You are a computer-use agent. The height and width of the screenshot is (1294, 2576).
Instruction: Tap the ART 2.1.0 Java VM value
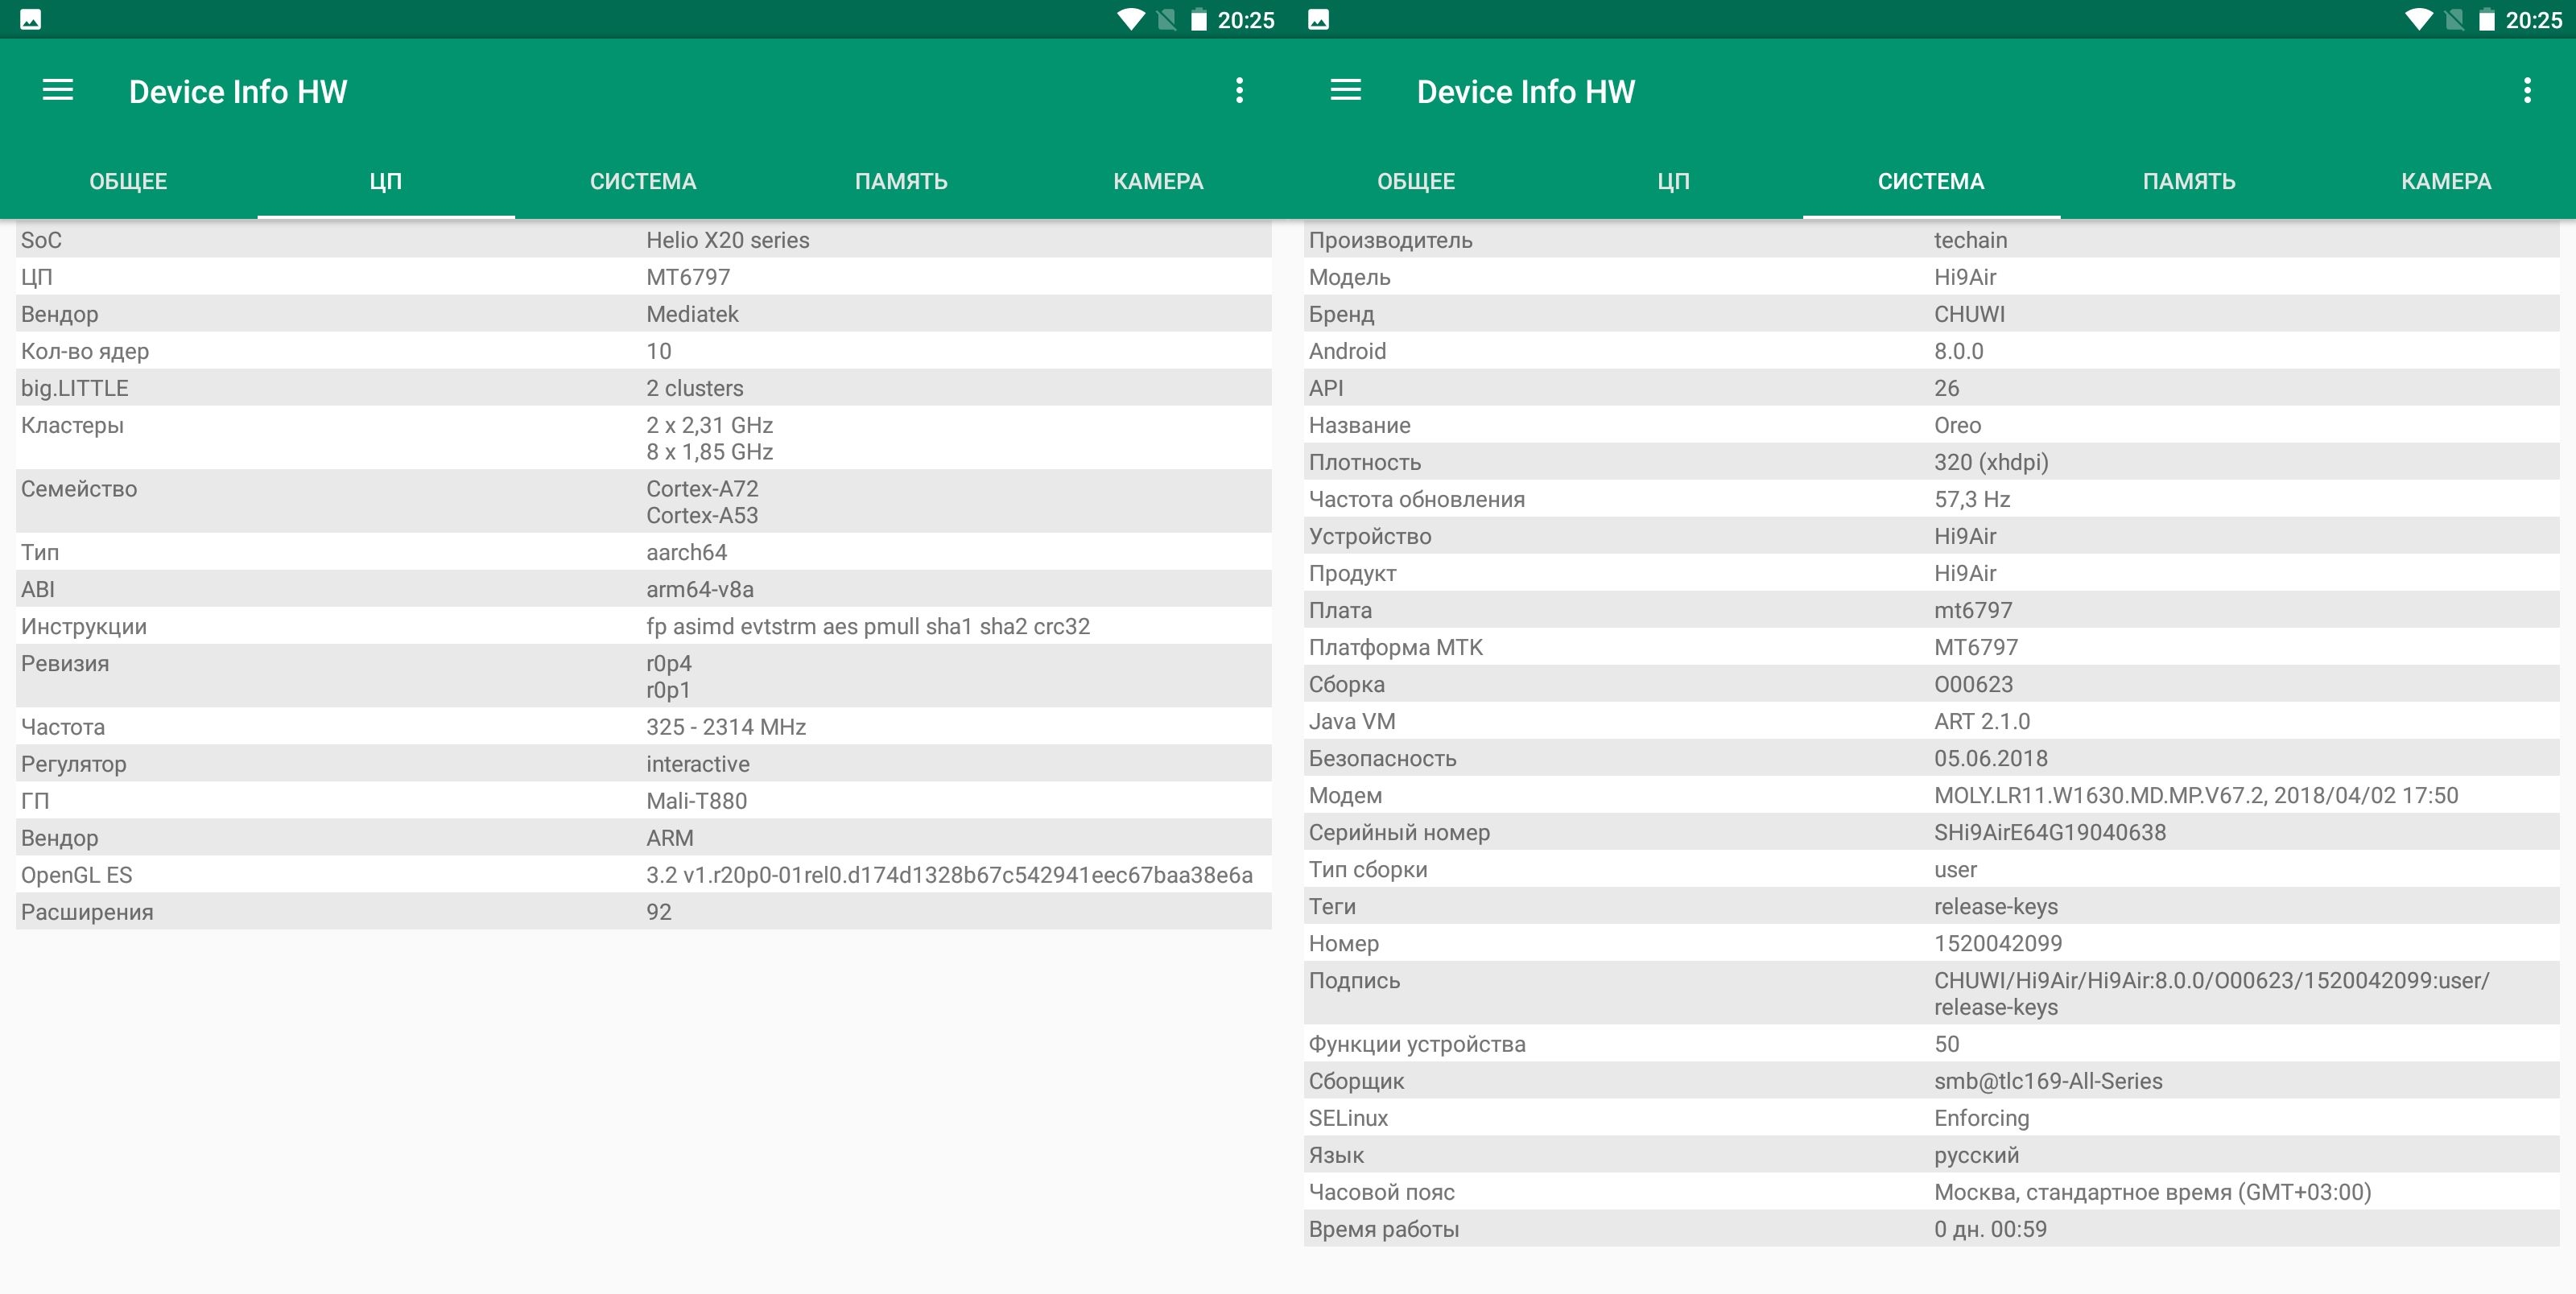click(x=1982, y=721)
